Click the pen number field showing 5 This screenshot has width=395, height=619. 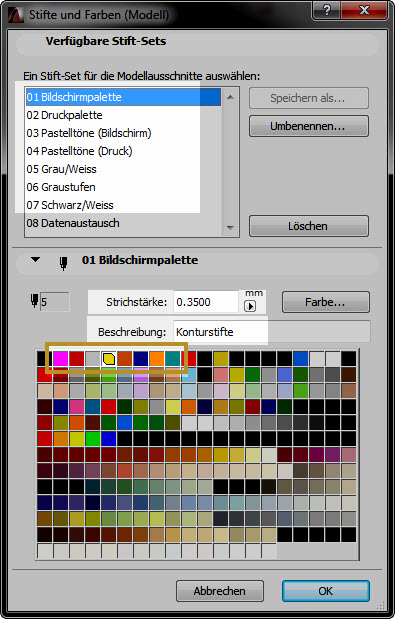click(x=55, y=302)
